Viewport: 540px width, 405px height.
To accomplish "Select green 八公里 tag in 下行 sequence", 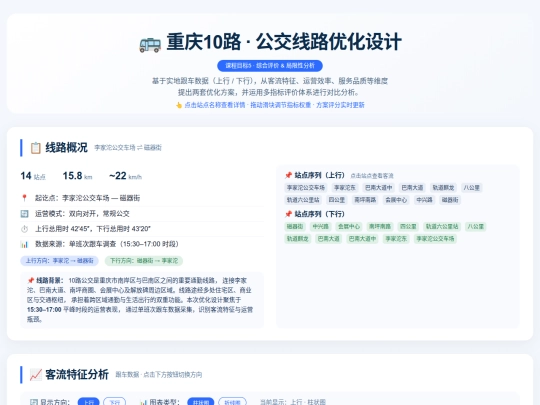I will click(x=476, y=226).
